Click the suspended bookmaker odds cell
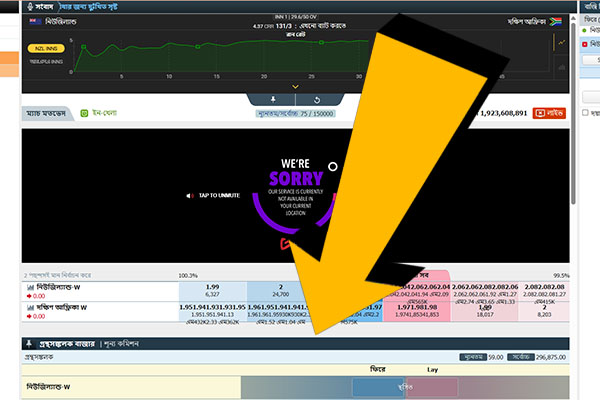This screenshot has width=600, height=400. pos(404,388)
